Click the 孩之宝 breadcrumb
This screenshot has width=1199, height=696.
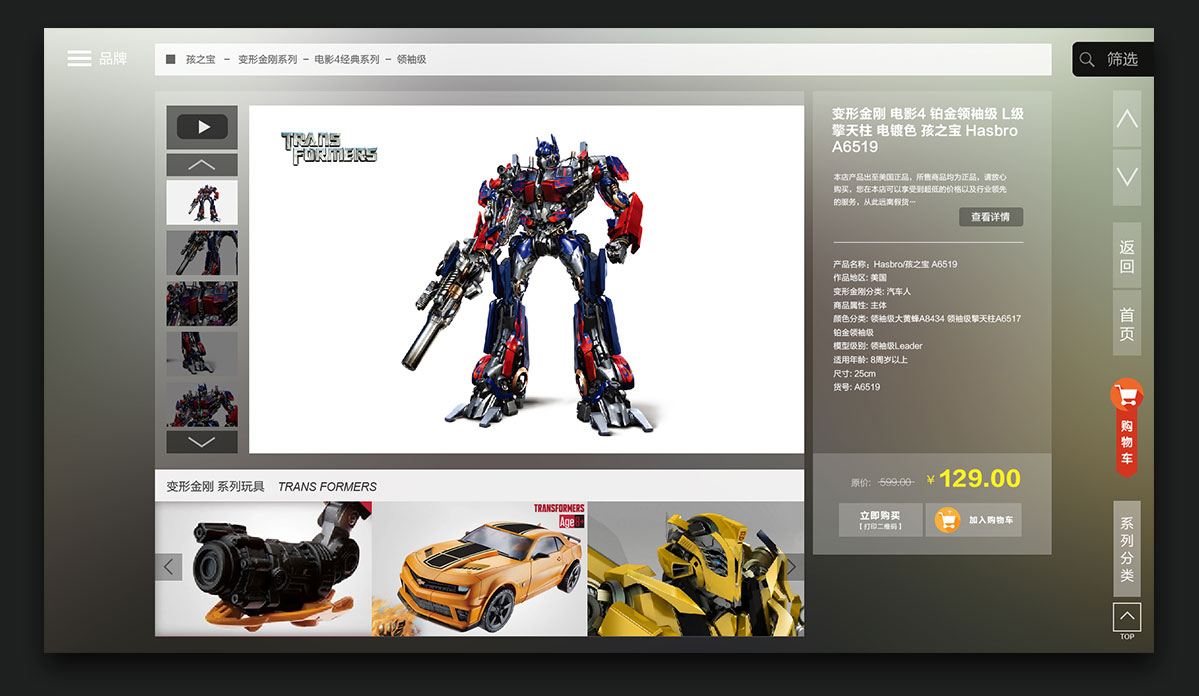pyautogui.click(x=200, y=60)
